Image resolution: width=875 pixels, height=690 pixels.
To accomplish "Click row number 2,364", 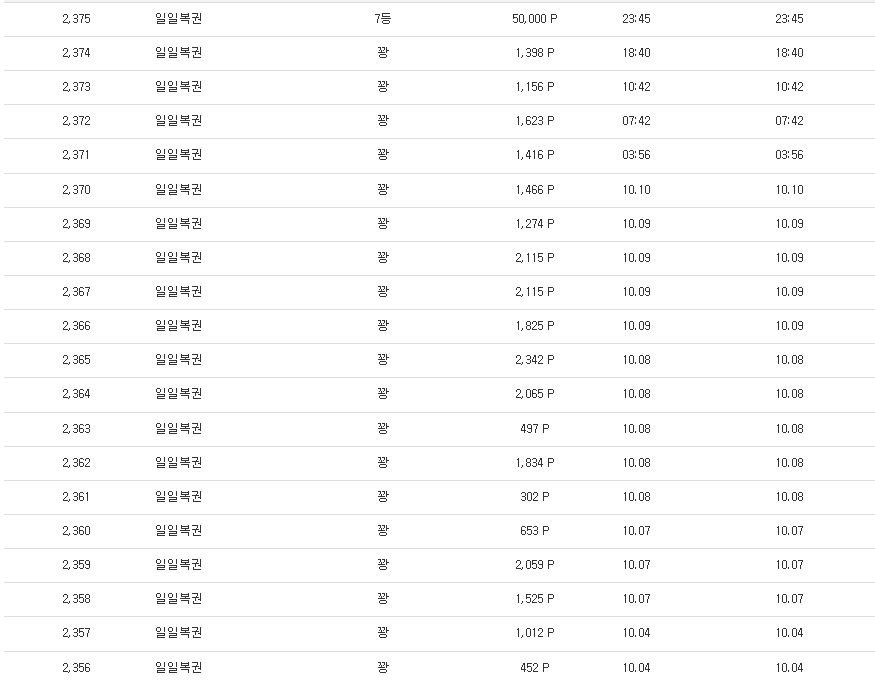I will point(76,394).
